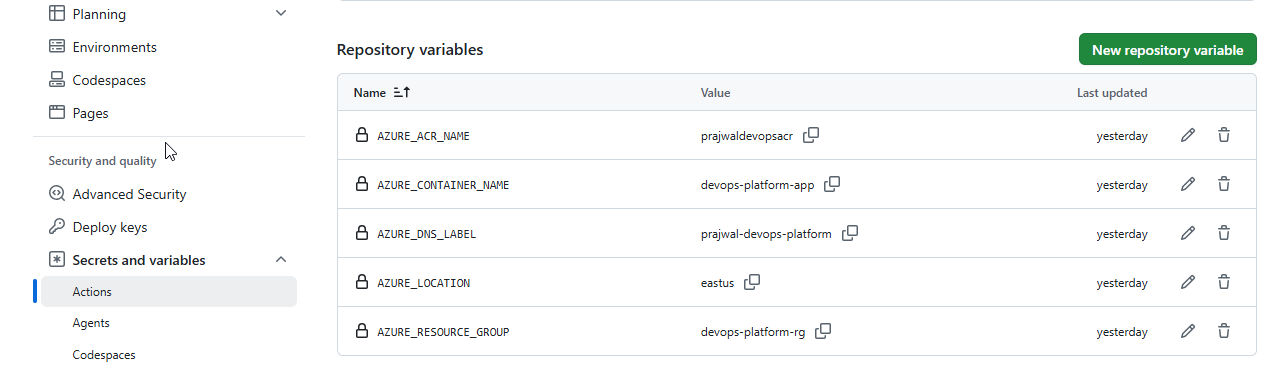The image size is (1272, 377).
Task: Sort variables using the Name sort arrow
Action: point(402,92)
